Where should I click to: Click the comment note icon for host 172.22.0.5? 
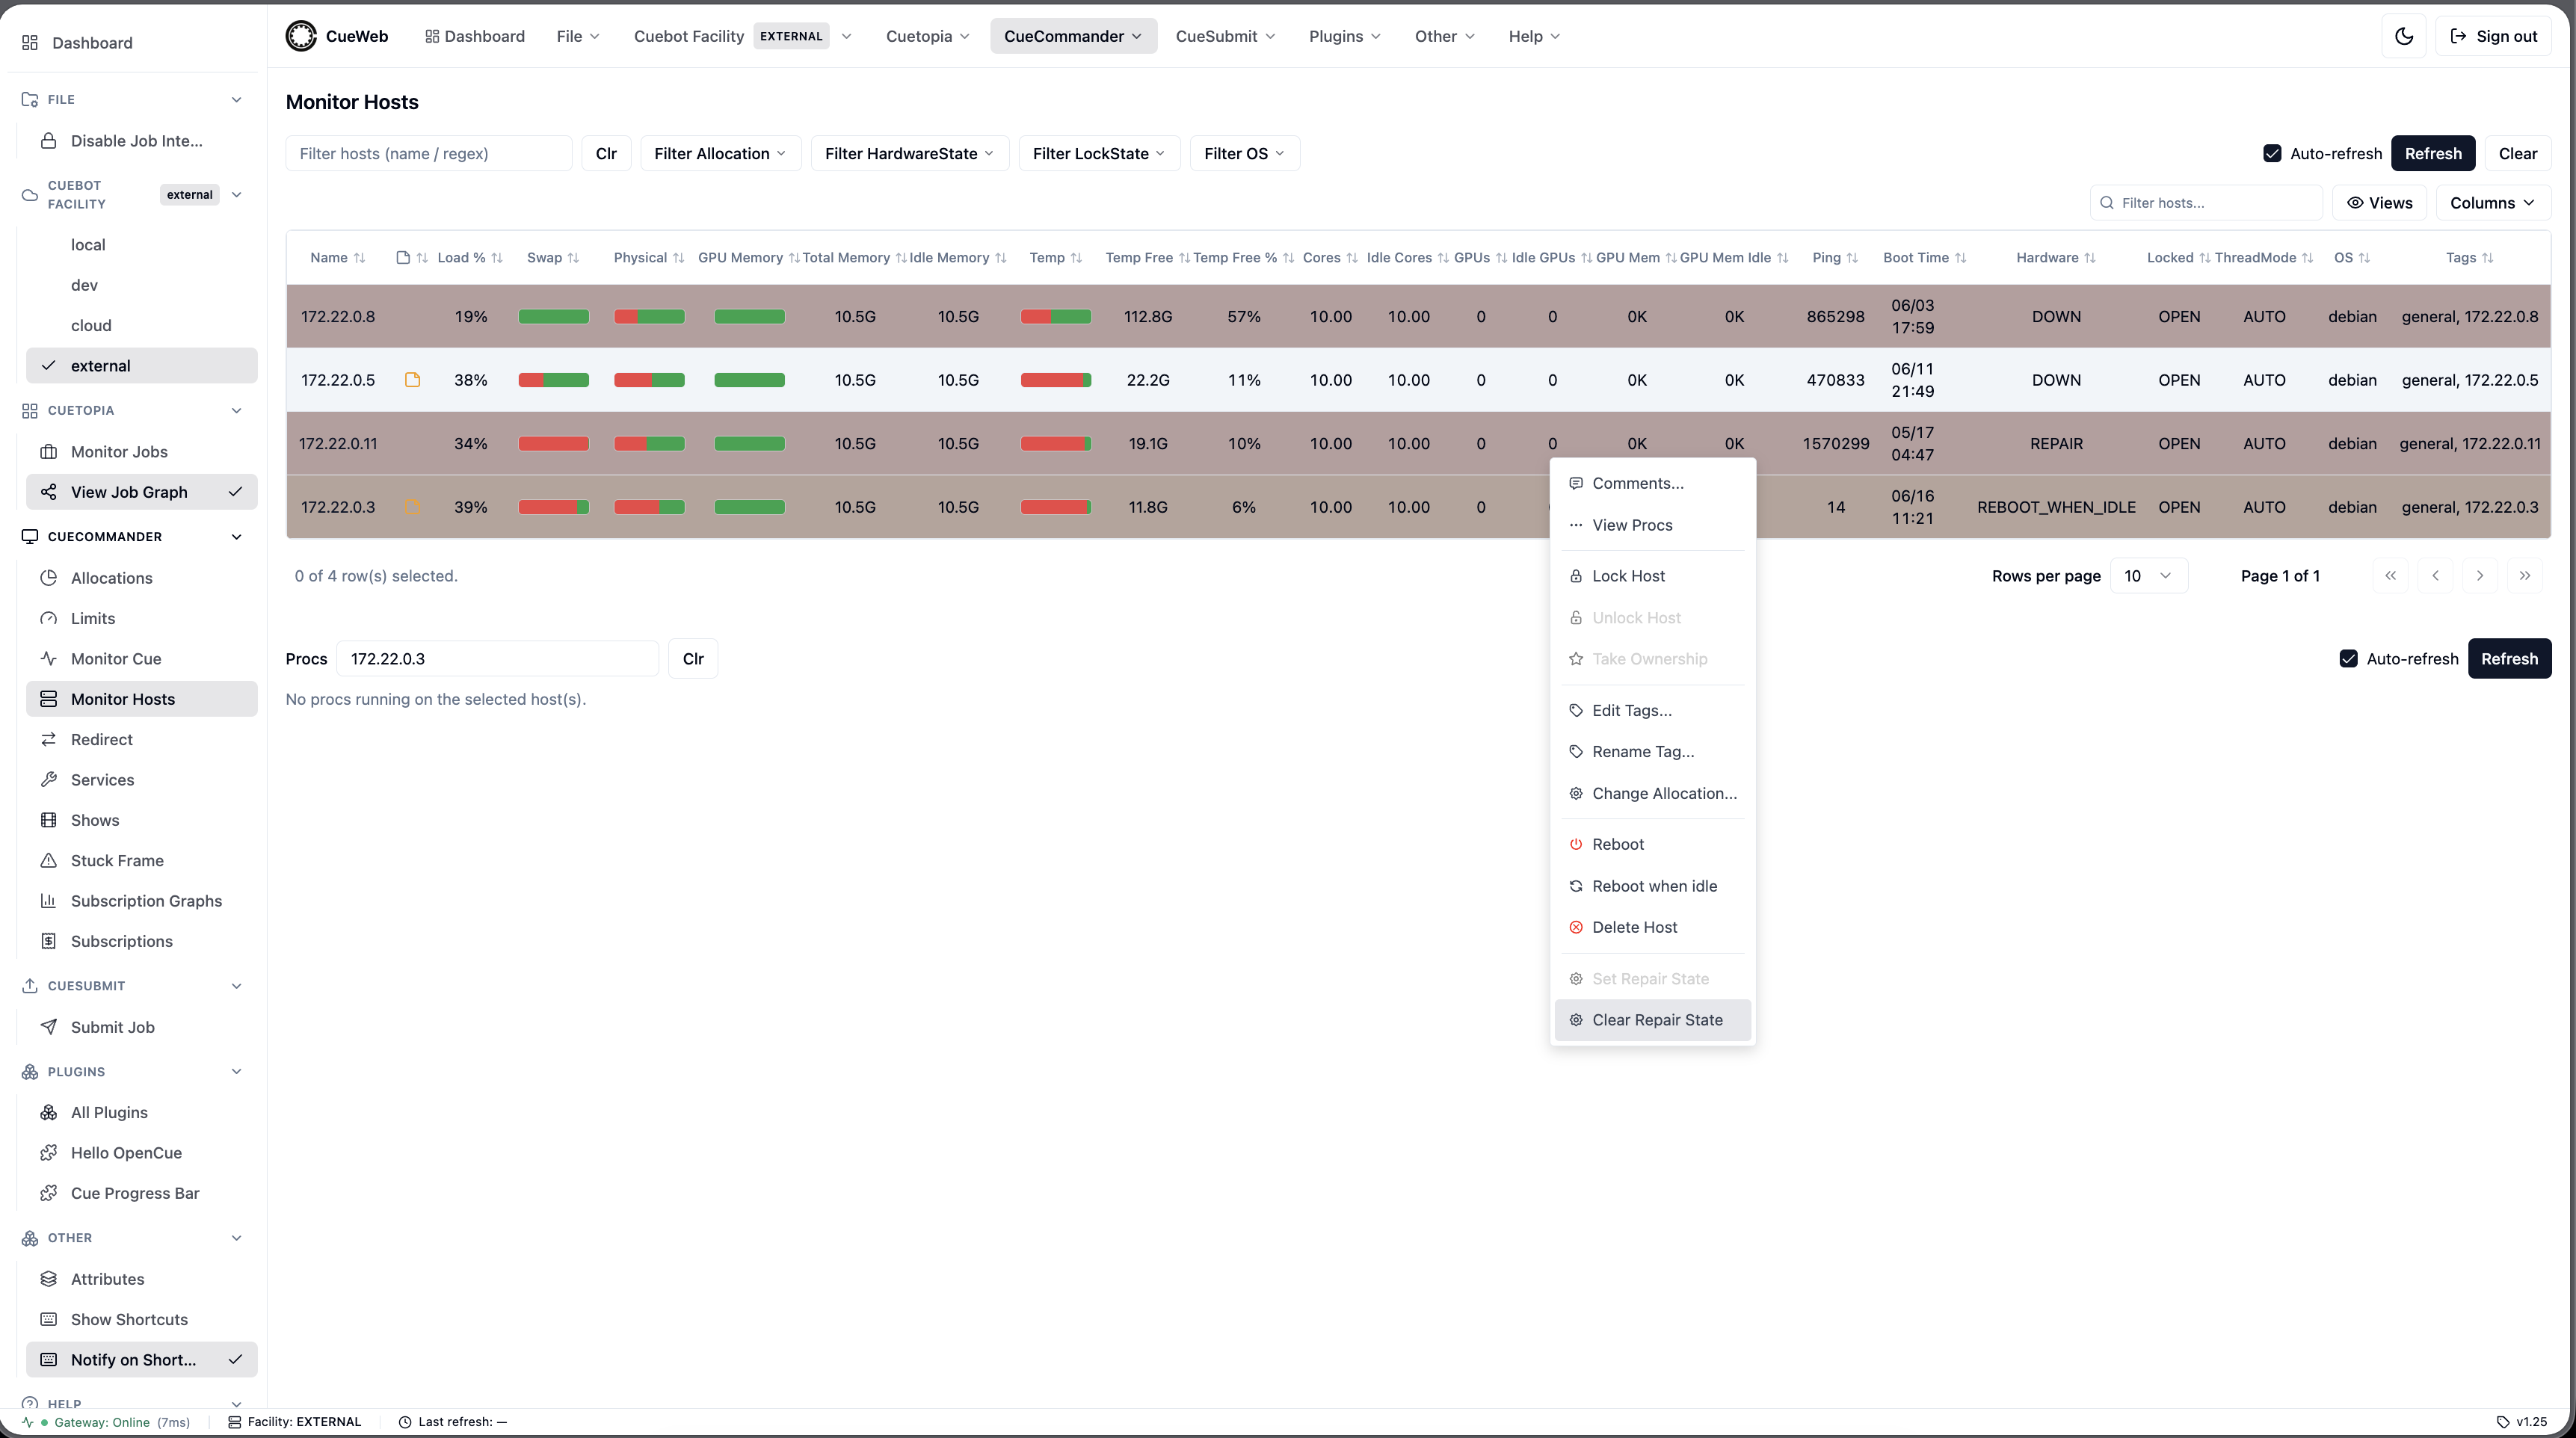[412, 380]
